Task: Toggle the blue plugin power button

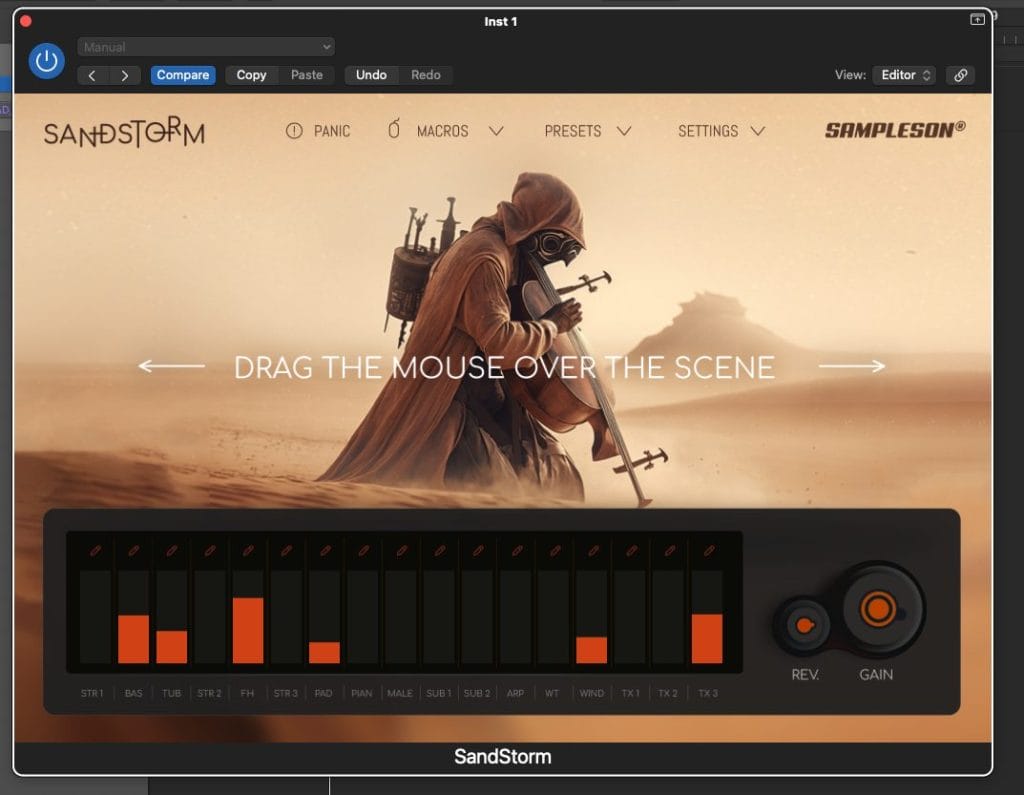Action: click(x=46, y=61)
